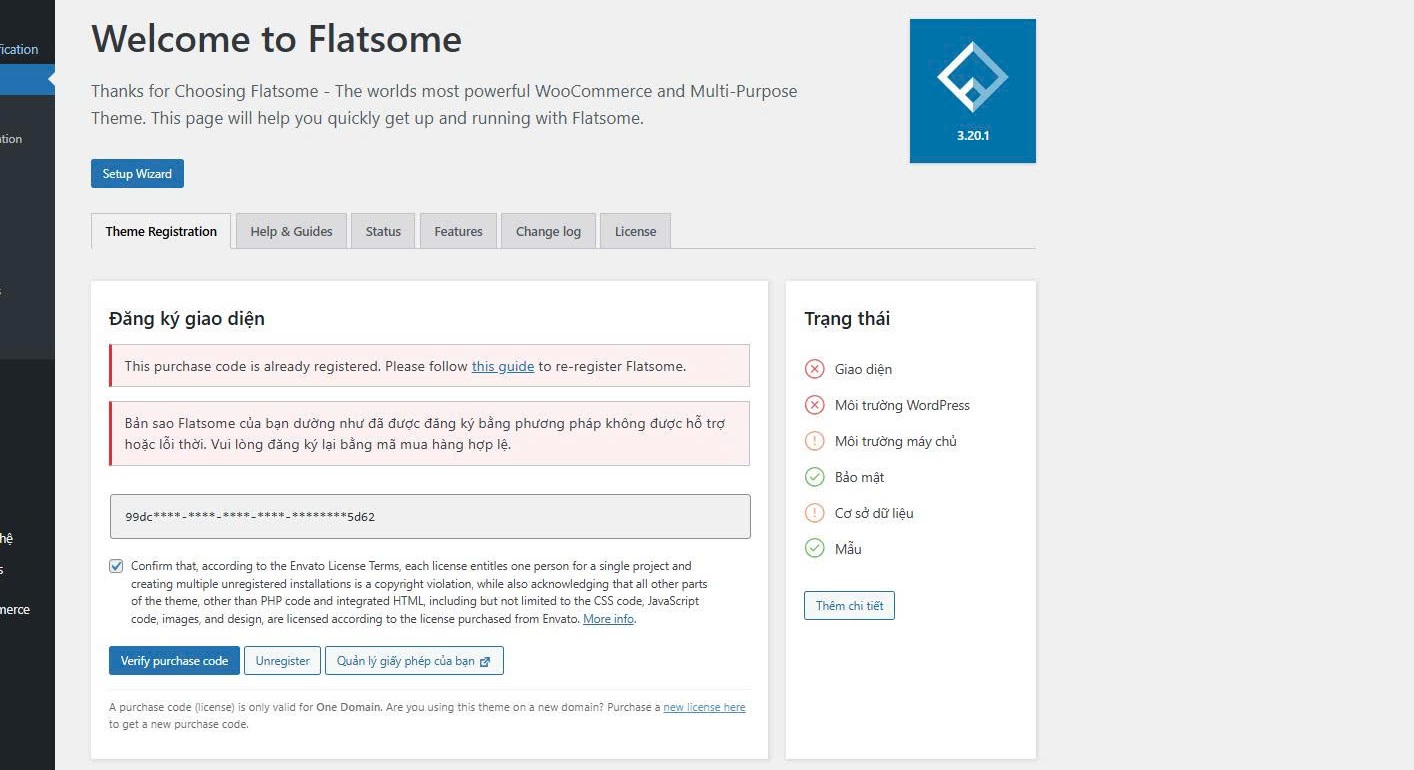Screen dimensions: 1414x770
Task: Click the green check icon next to Mẫu
Action: 813,548
